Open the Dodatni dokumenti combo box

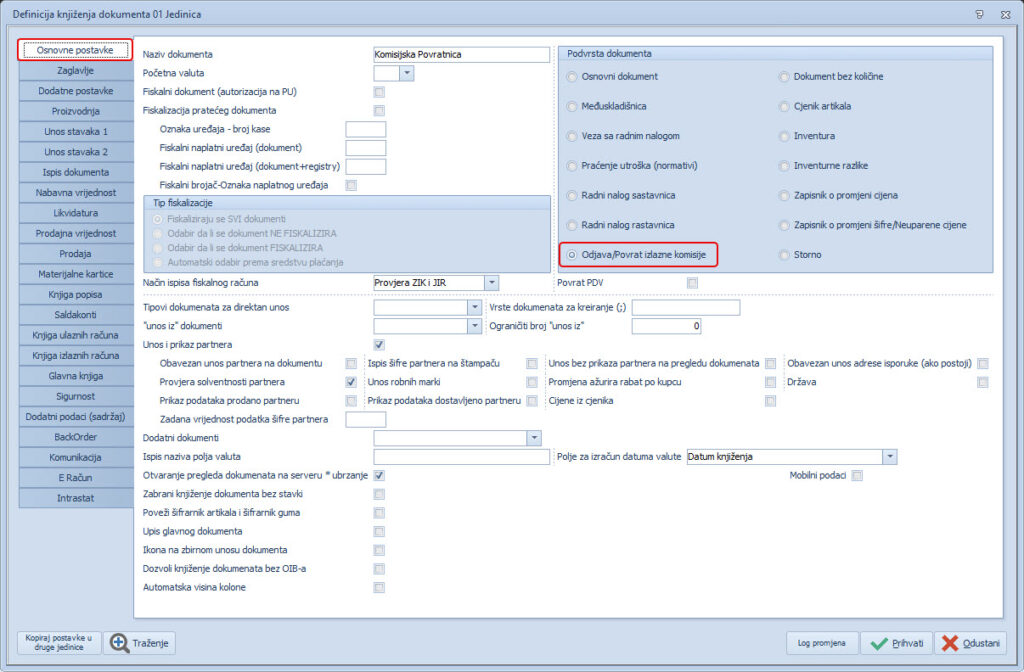(x=533, y=438)
